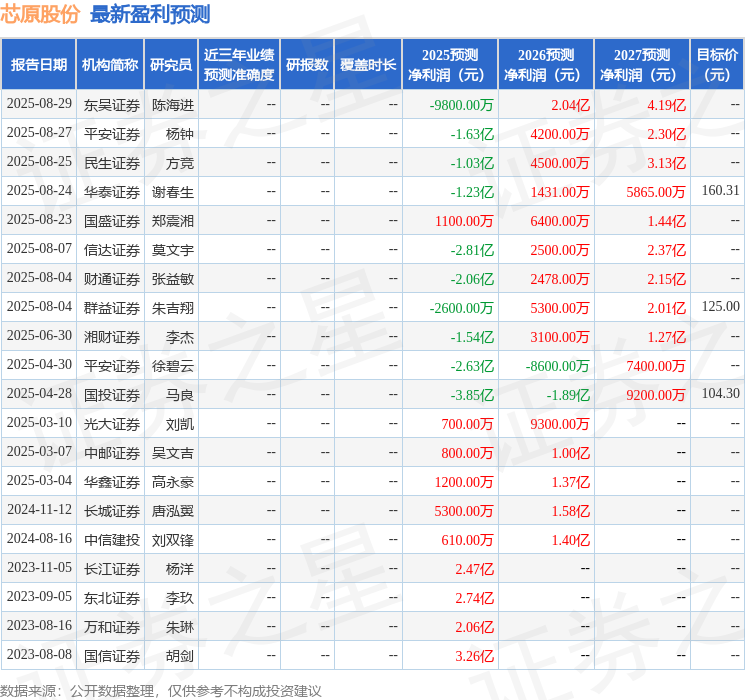
Task: Click the 报告日期 column header
Action: pyautogui.click(x=38, y=64)
